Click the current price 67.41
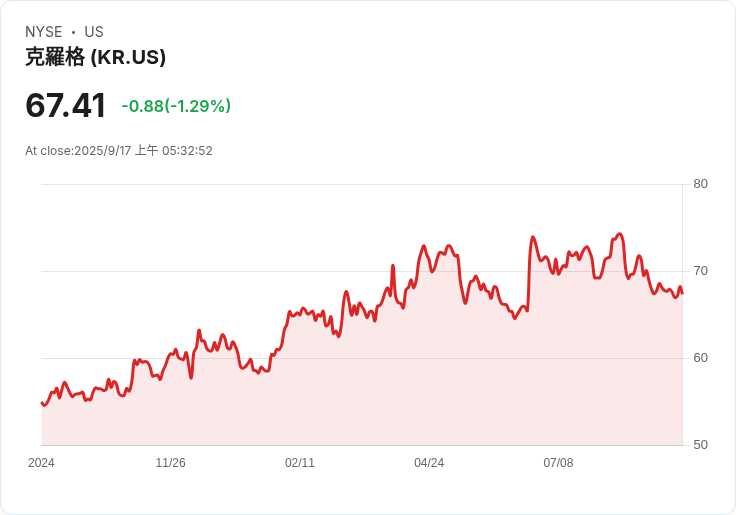This screenshot has height=515, width=736. pyautogui.click(x=65, y=106)
